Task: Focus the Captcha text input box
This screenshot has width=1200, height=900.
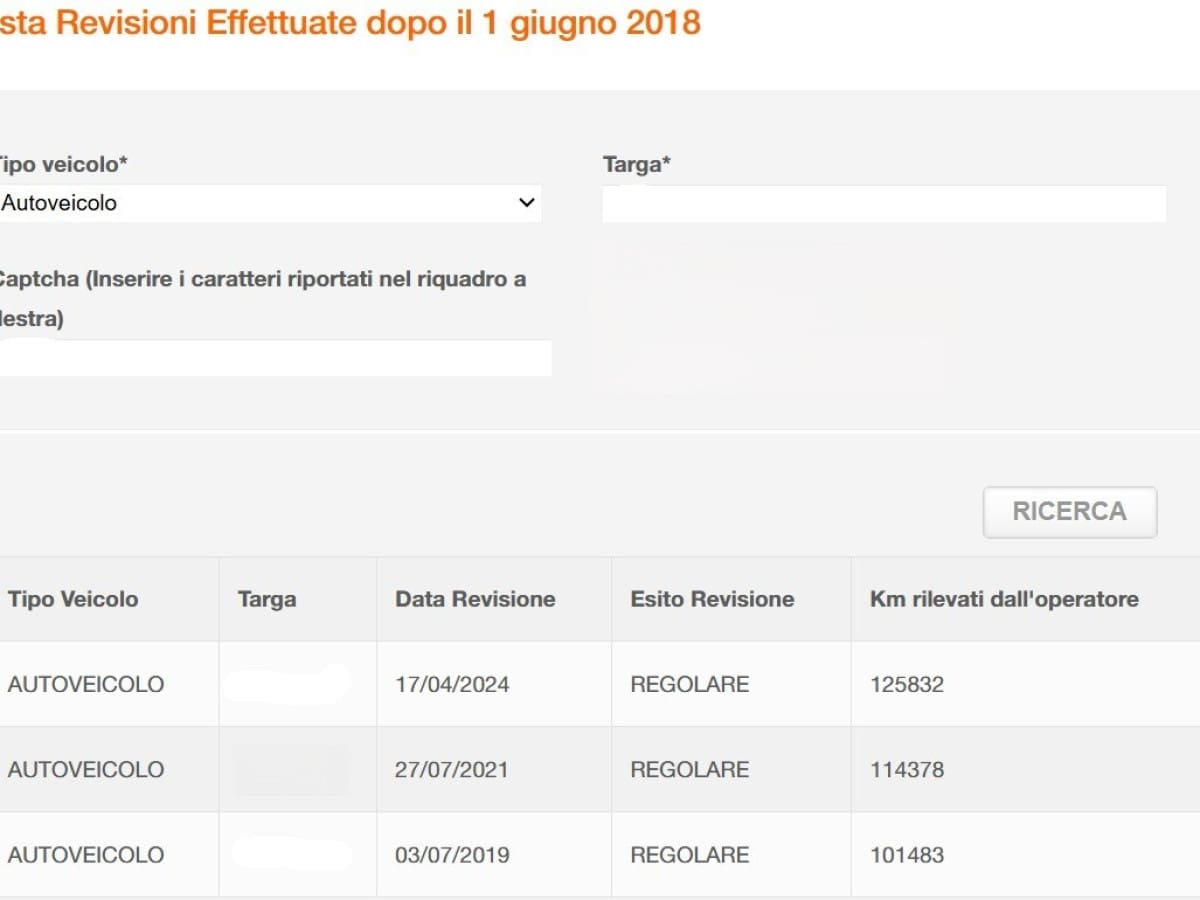Action: (275, 358)
